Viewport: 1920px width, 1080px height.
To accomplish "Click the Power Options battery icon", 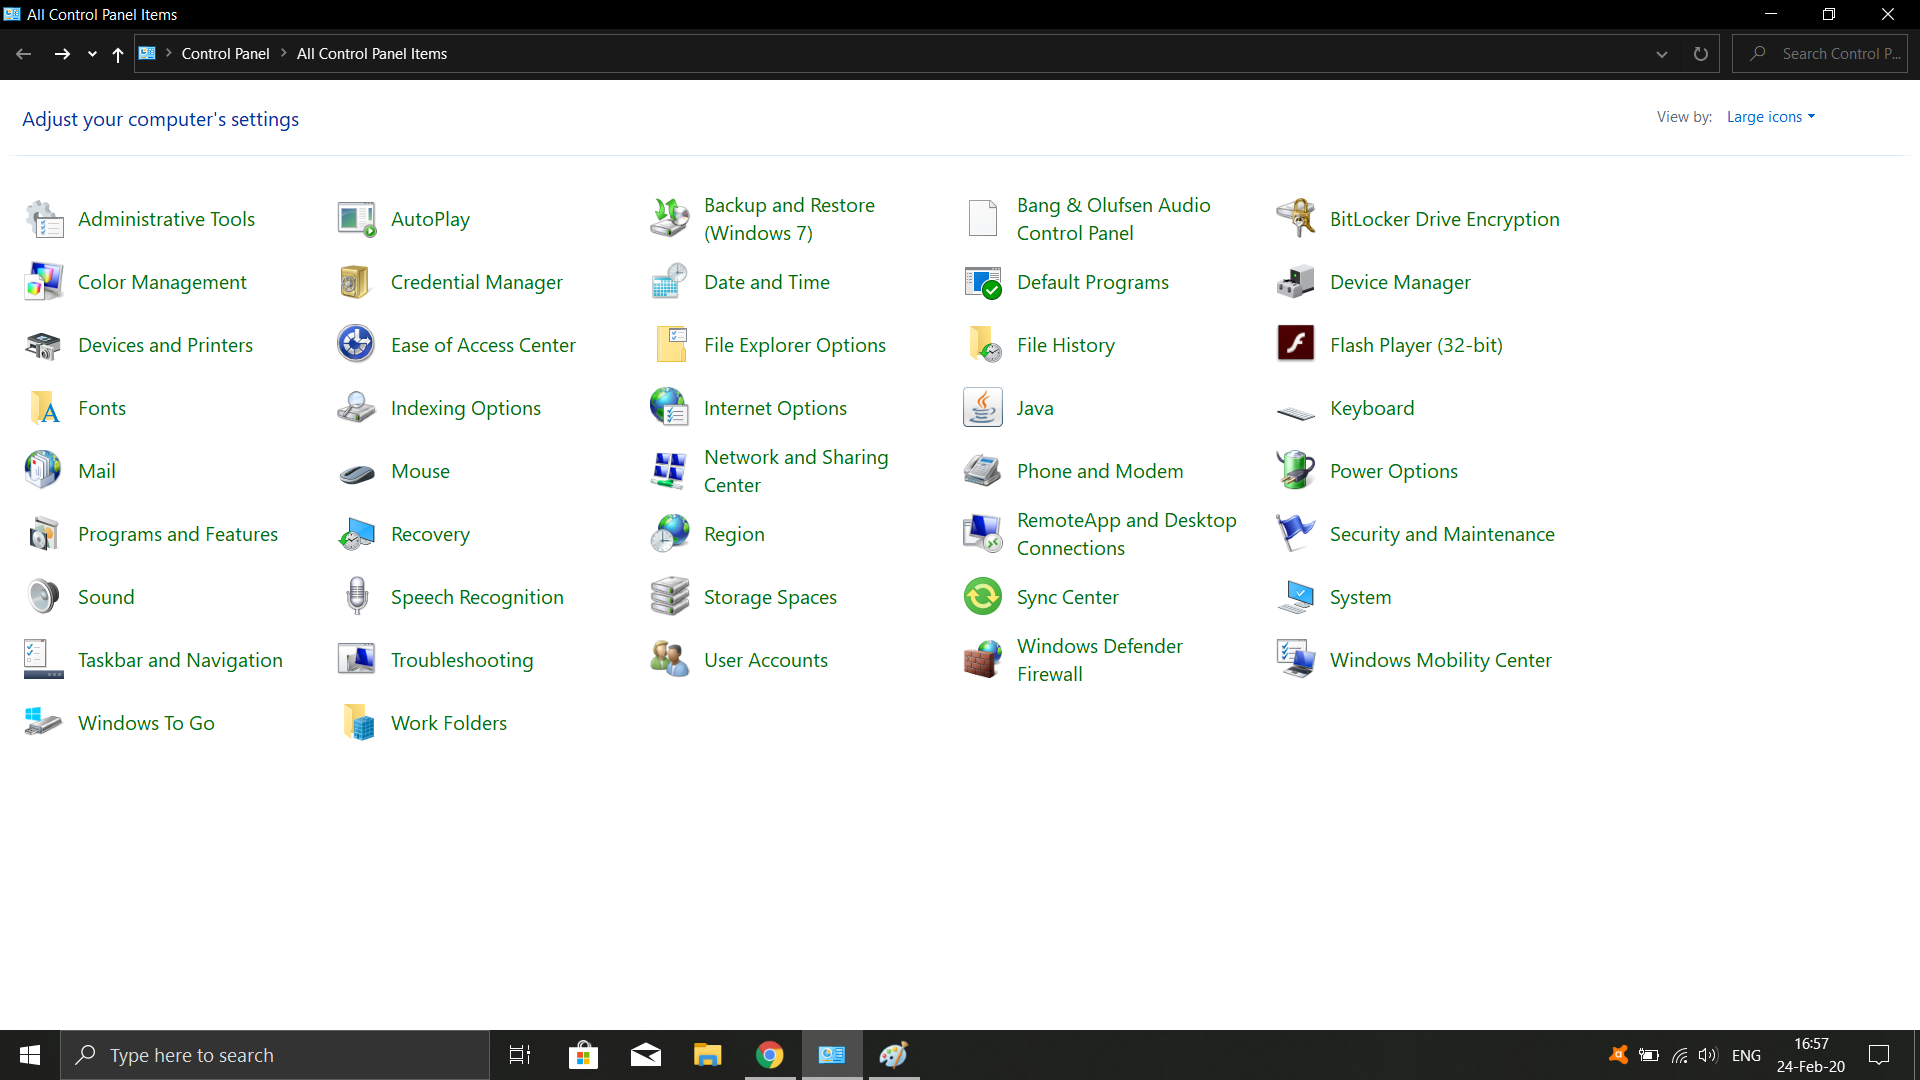I will [x=1296, y=471].
